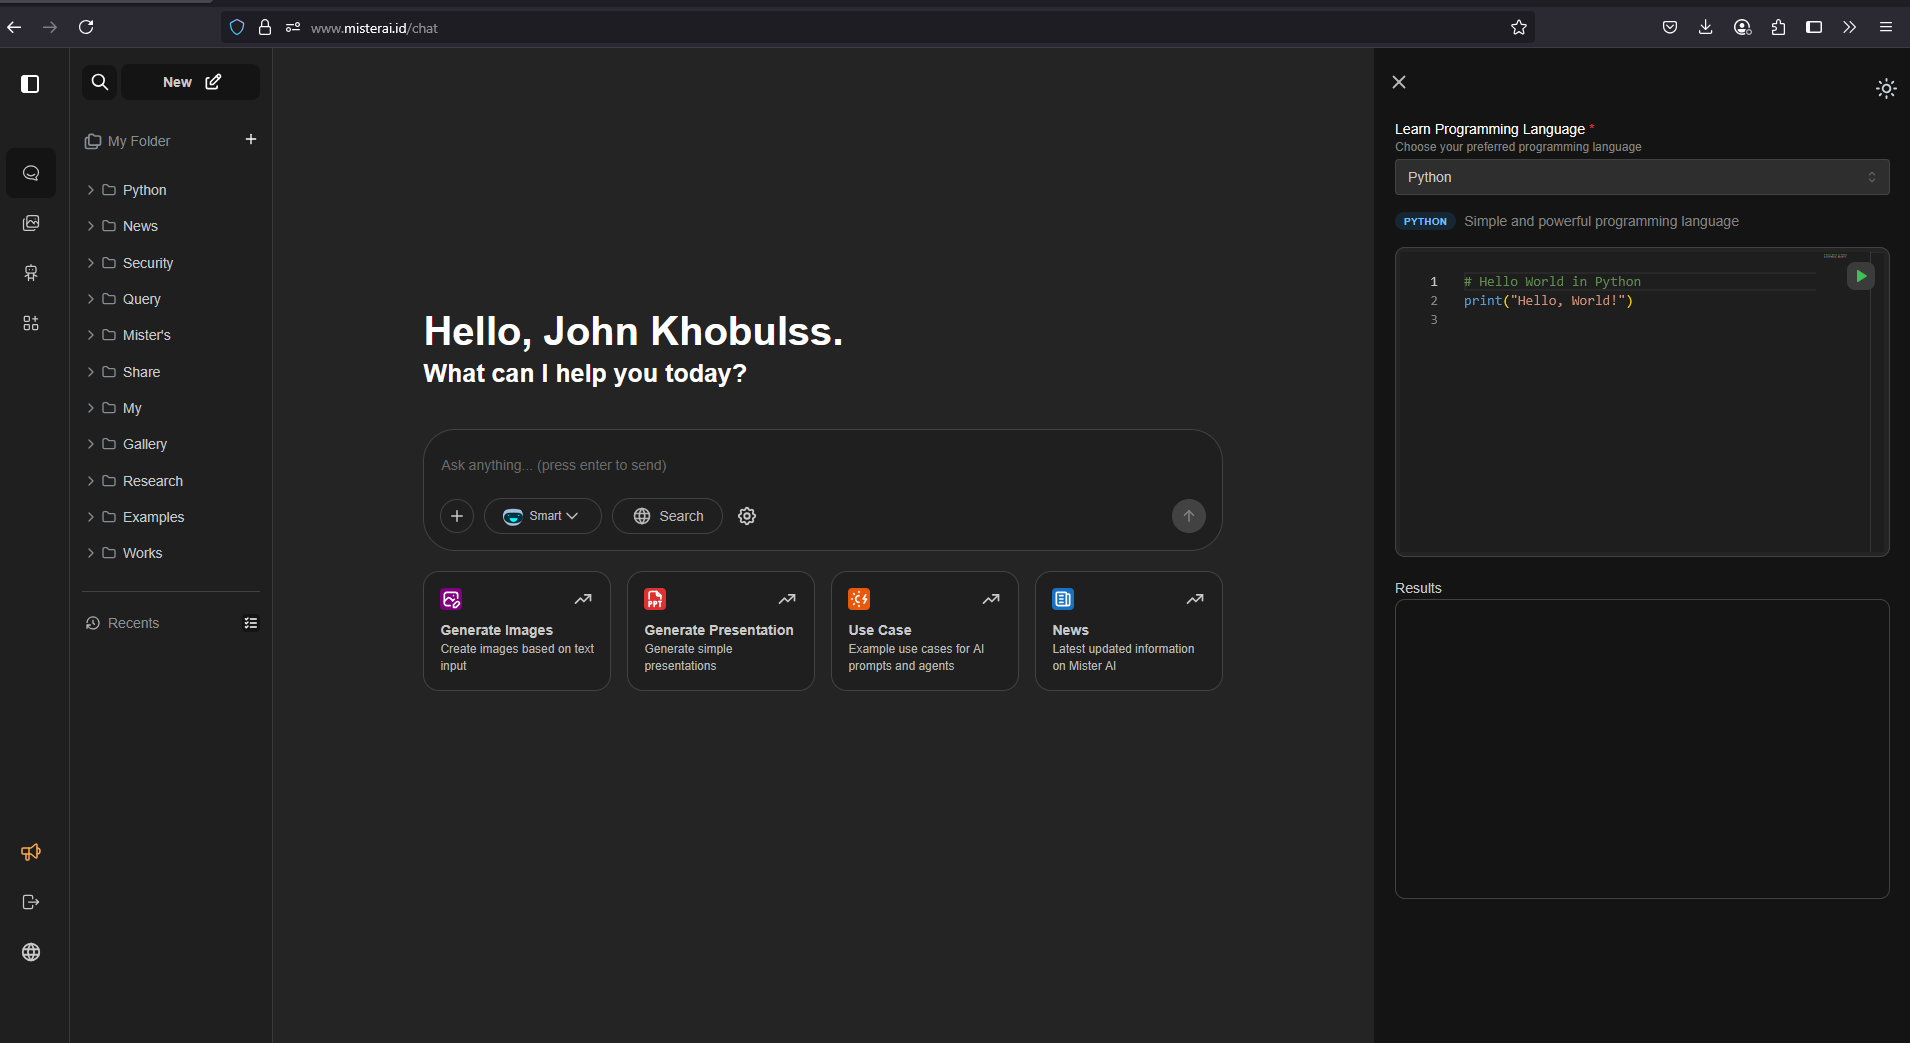
Task: Click the plus attachment button in chat box
Action: tap(457, 516)
